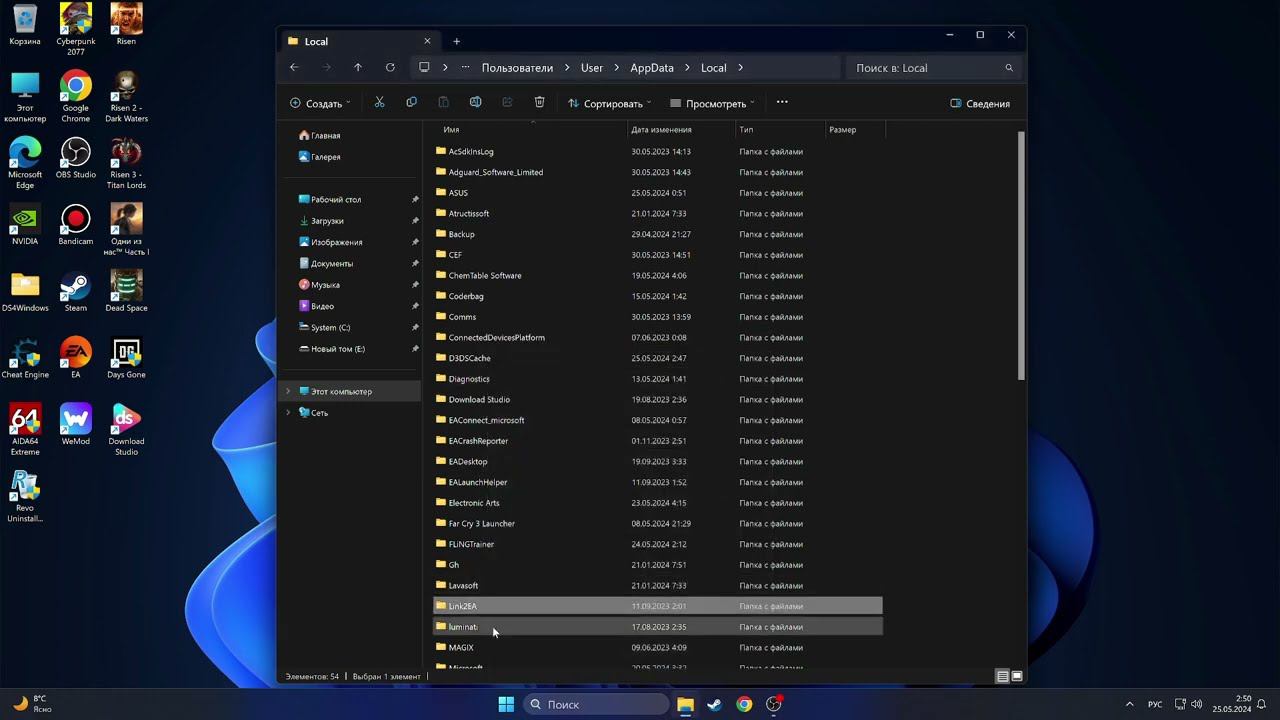Click chevron after Local in address bar

741,68
